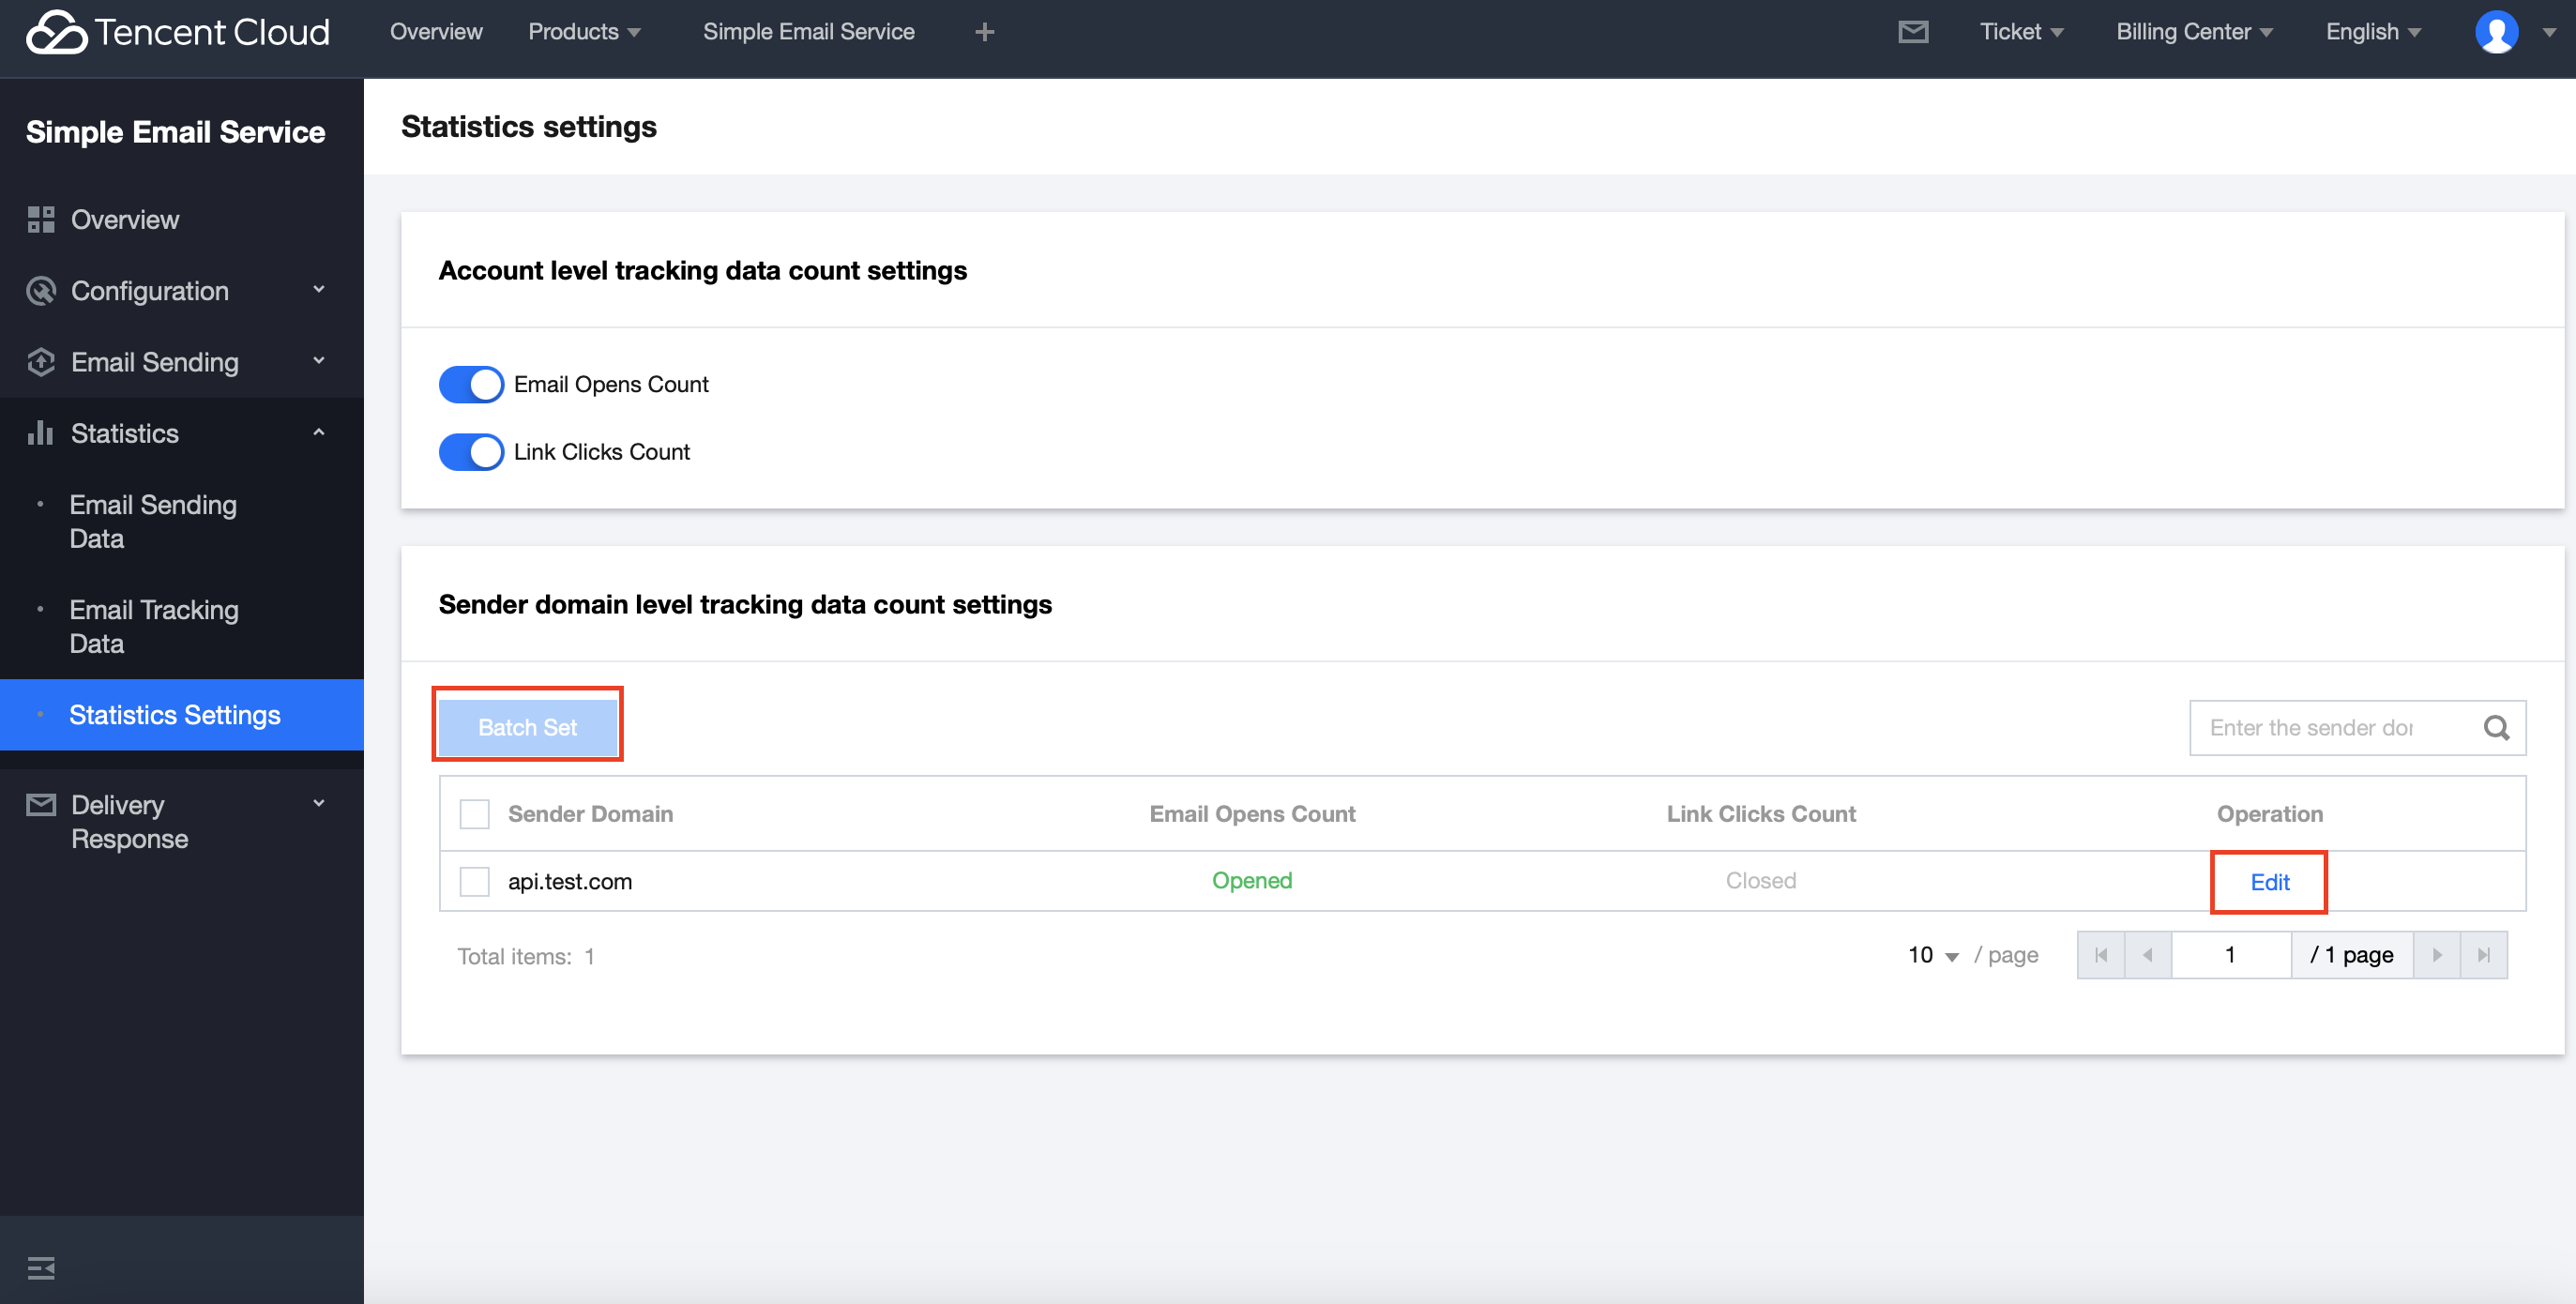Click Edit link for api.test.com

tap(2269, 882)
